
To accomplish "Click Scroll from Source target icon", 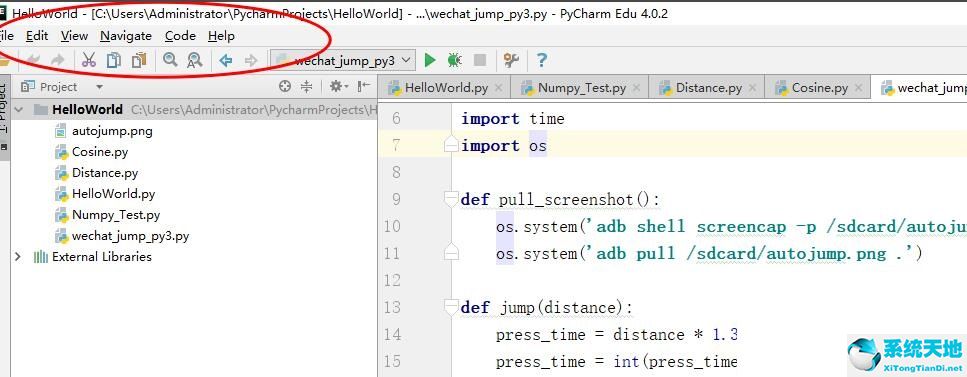I will tap(284, 86).
